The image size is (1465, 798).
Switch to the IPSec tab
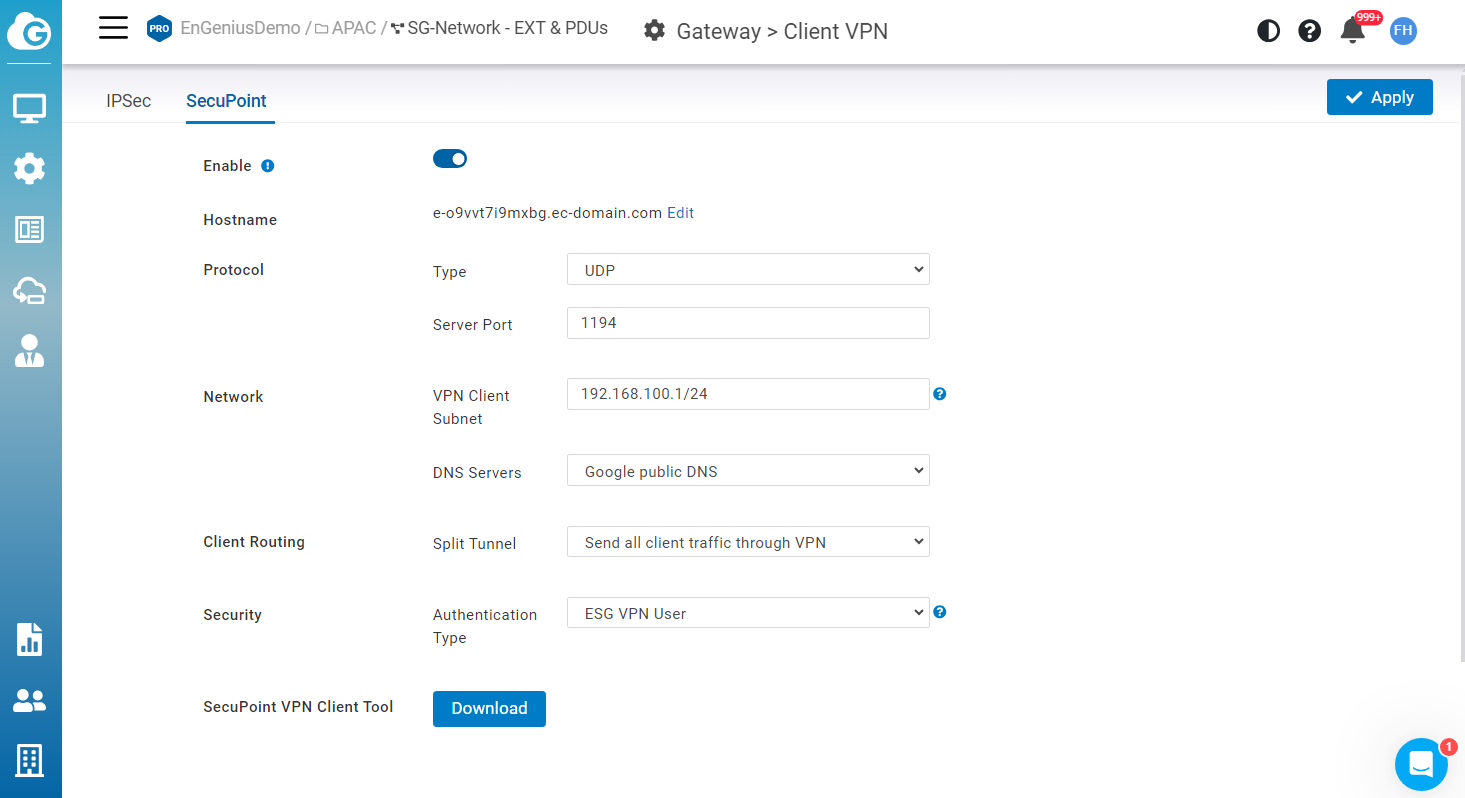128,101
